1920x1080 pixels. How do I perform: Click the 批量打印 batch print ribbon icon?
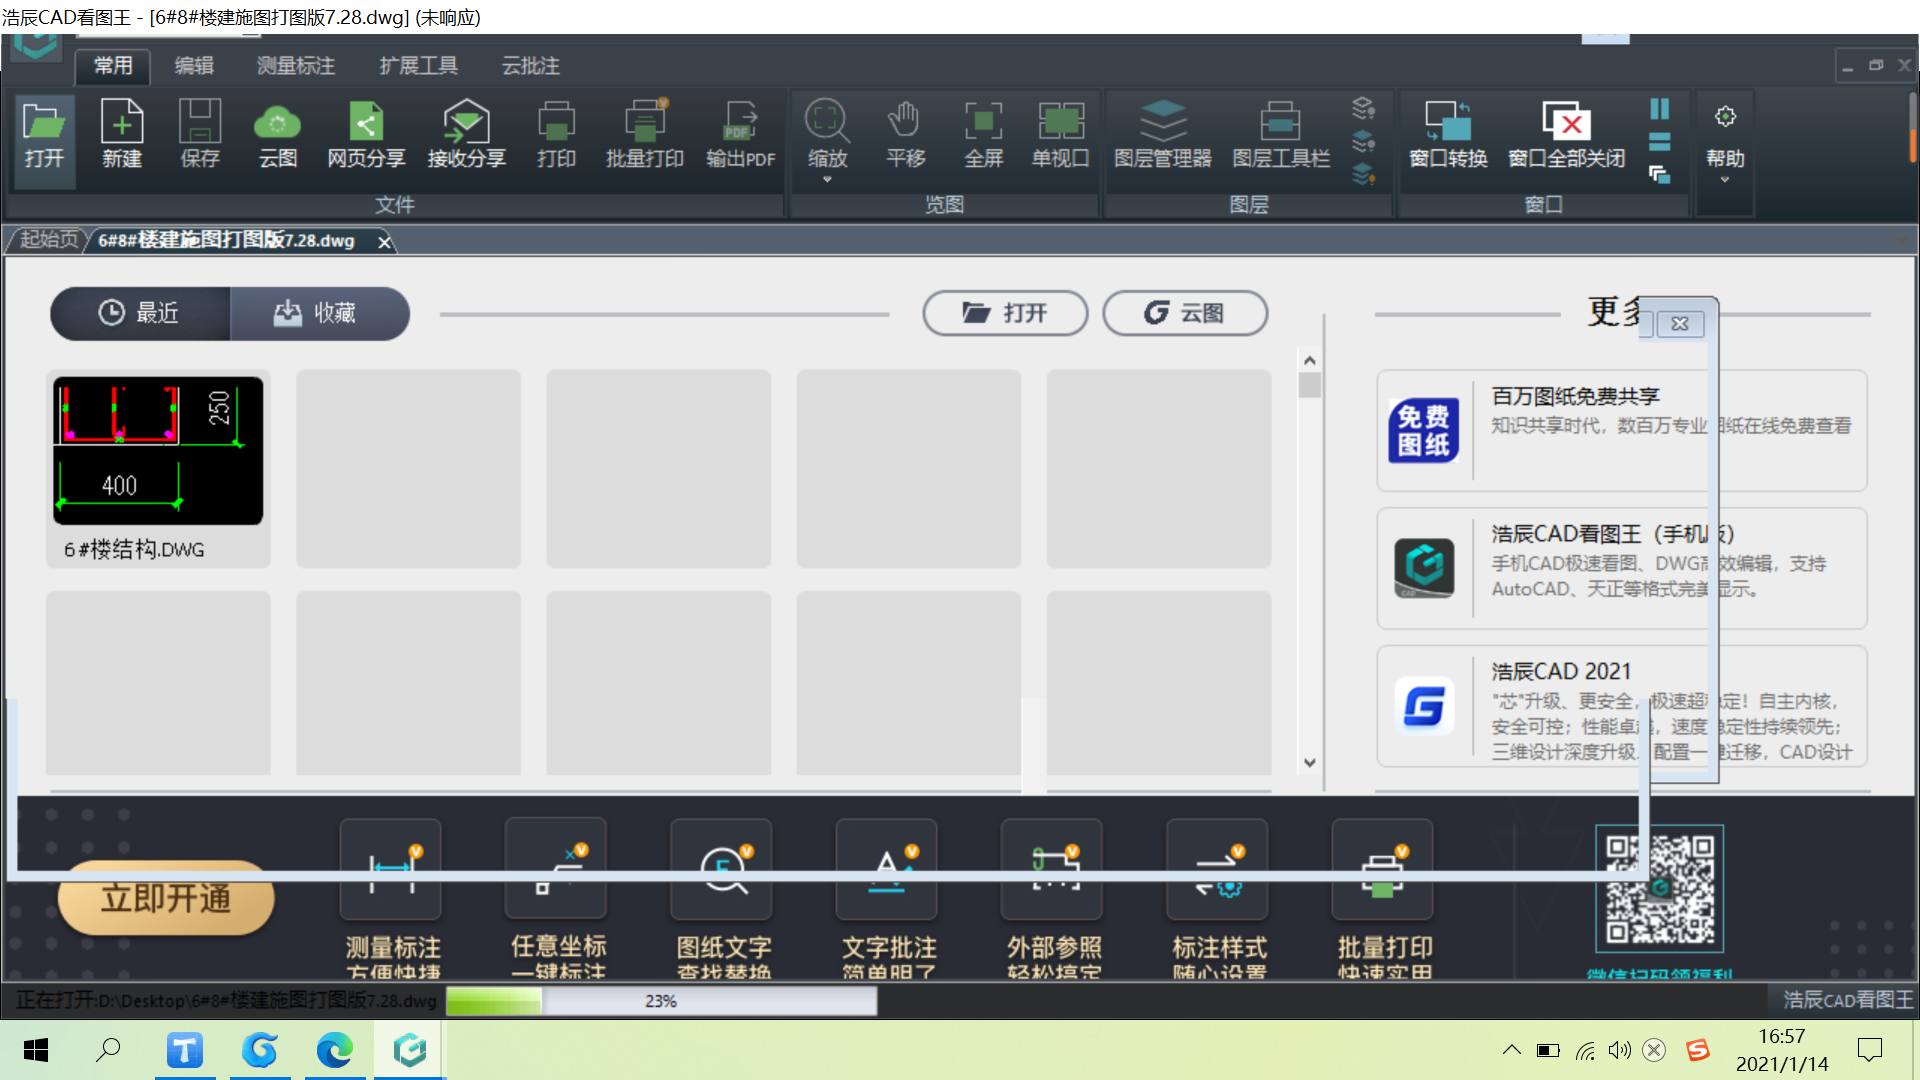pyautogui.click(x=645, y=135)
